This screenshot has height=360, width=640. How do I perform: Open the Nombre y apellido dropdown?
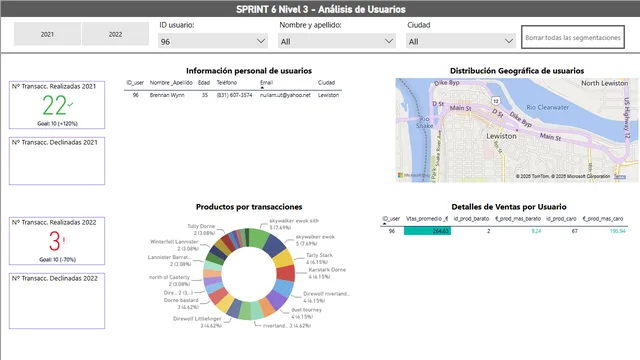337,41
